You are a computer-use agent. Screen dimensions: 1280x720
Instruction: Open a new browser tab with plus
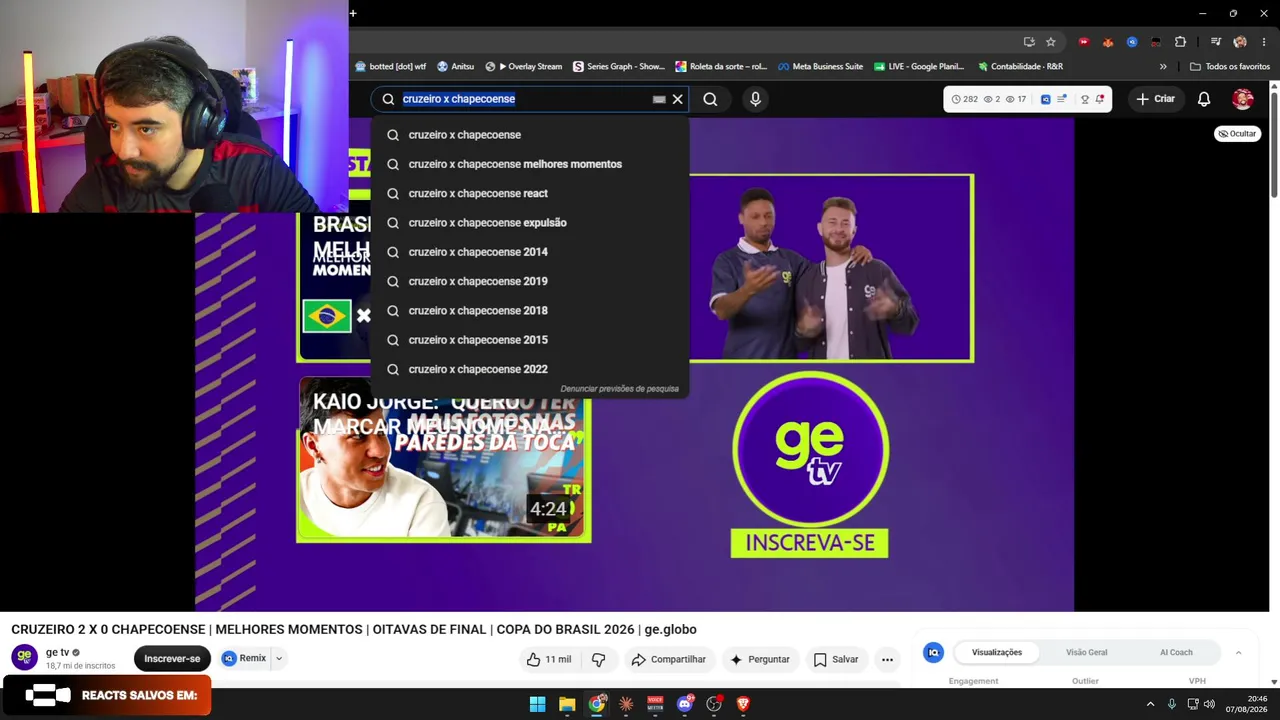coord(353,13)
